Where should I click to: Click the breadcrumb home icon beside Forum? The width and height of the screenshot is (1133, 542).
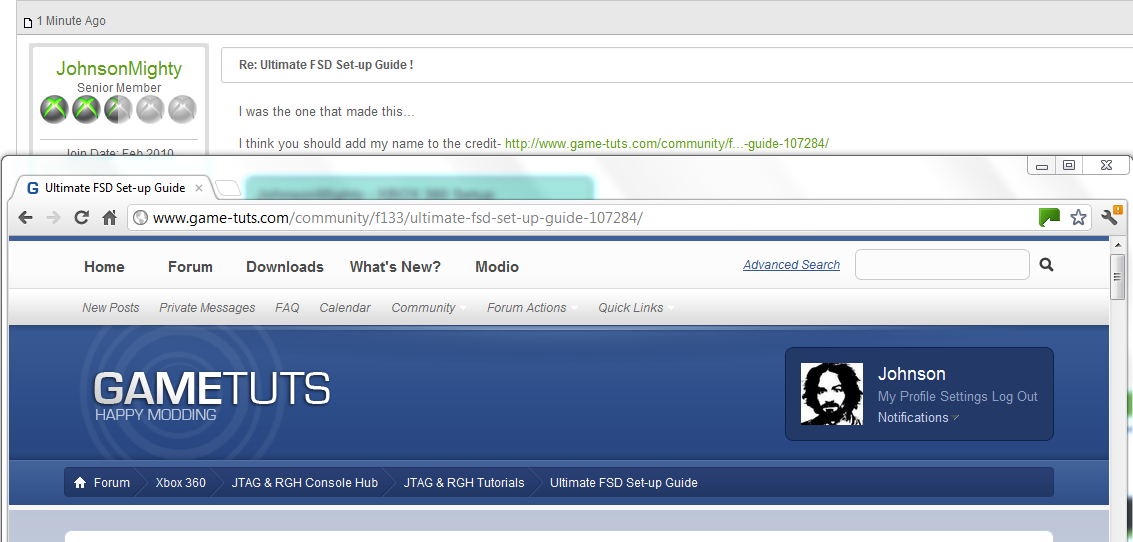[80, 483]
